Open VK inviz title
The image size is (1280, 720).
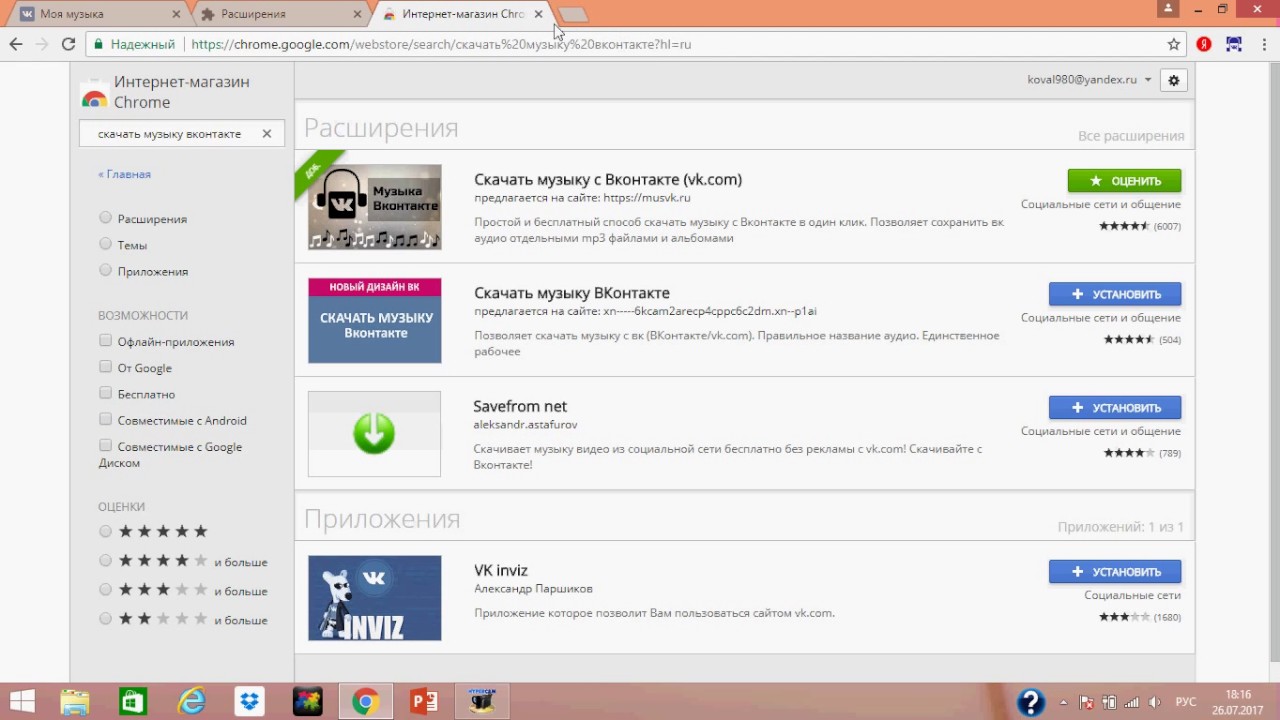[501, 570]
